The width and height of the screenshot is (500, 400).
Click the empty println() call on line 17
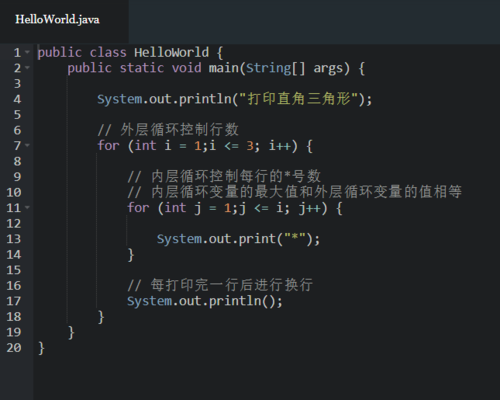[x=205, y=301]
